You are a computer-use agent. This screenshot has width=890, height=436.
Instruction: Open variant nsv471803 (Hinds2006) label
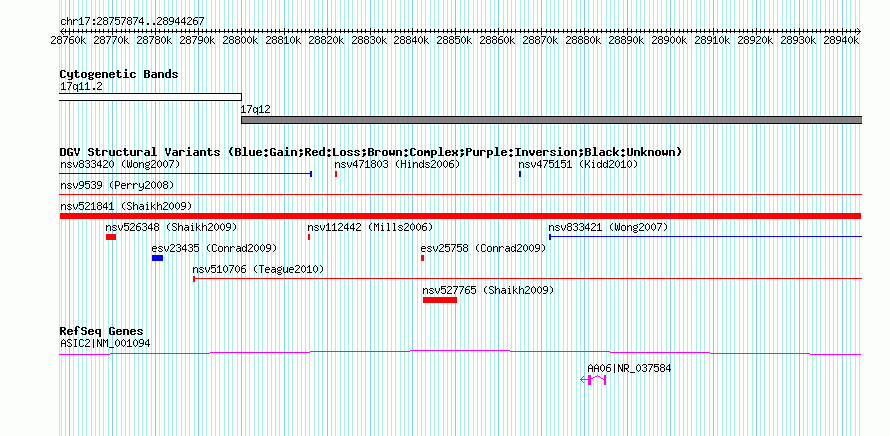397,165
